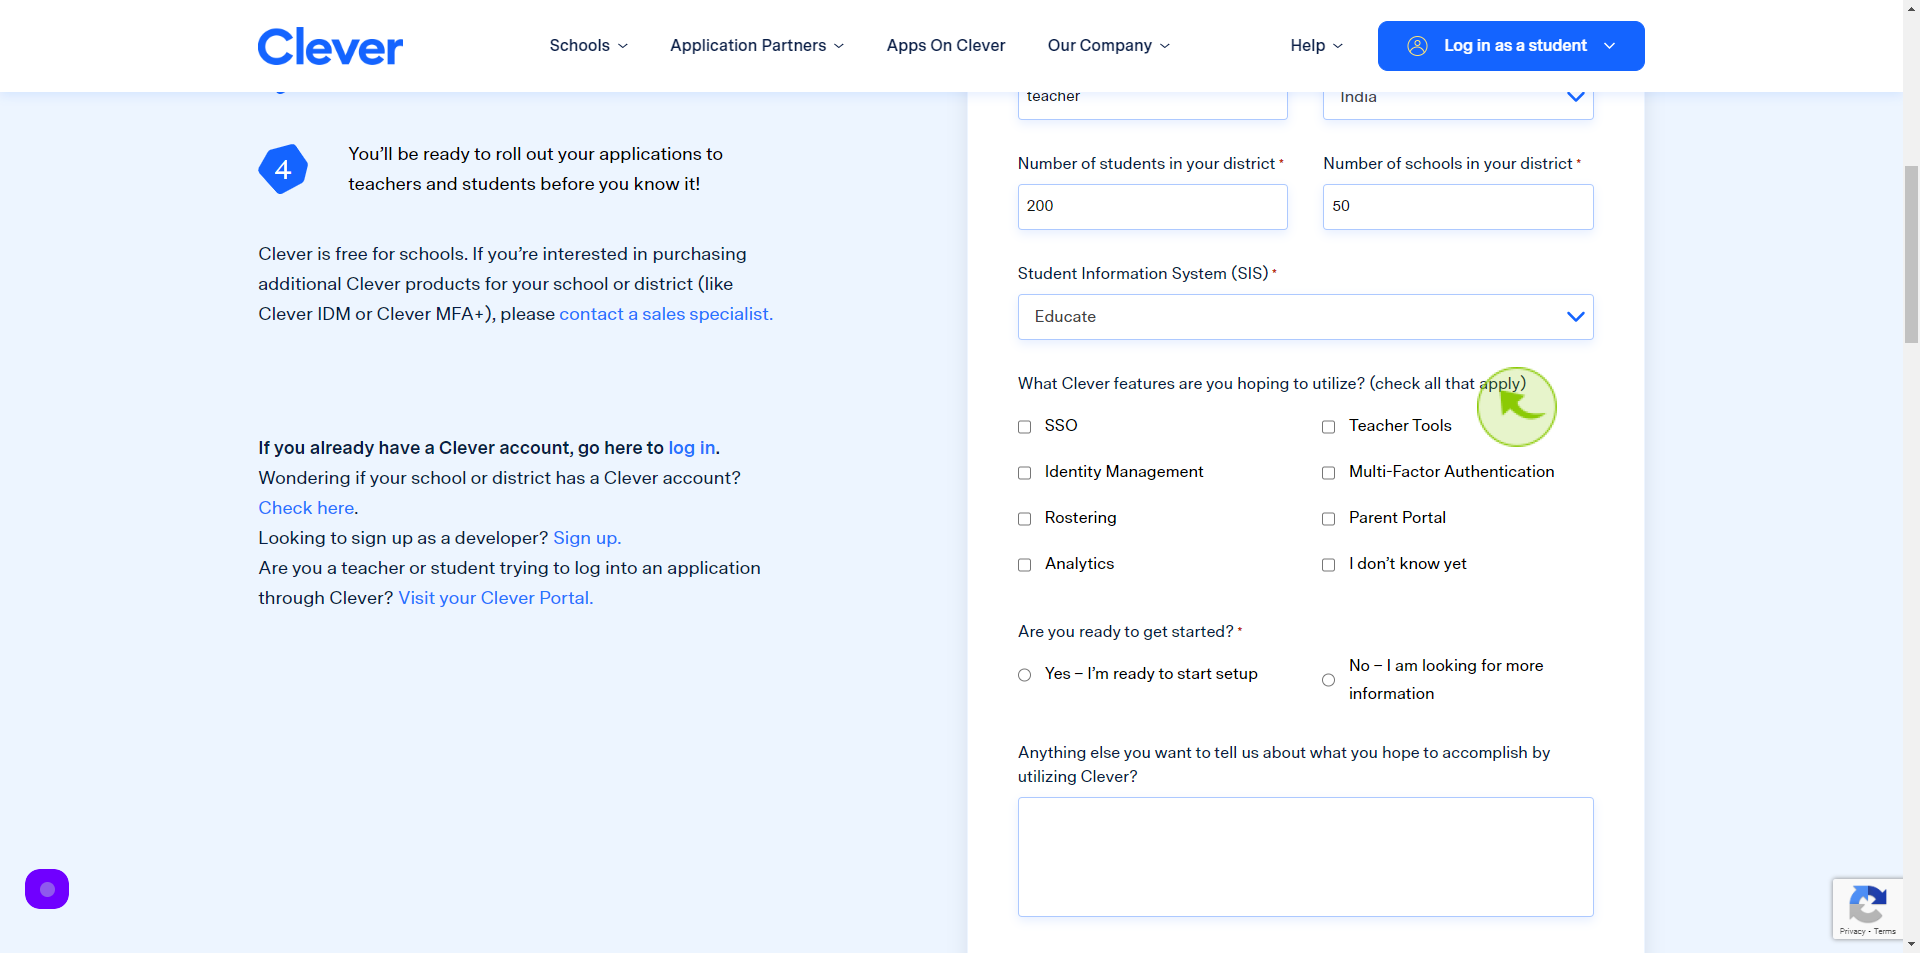Click Log in as a student button
Image resolution: width=1920 pixels, height=953 pixels.
click(1511, 46)
